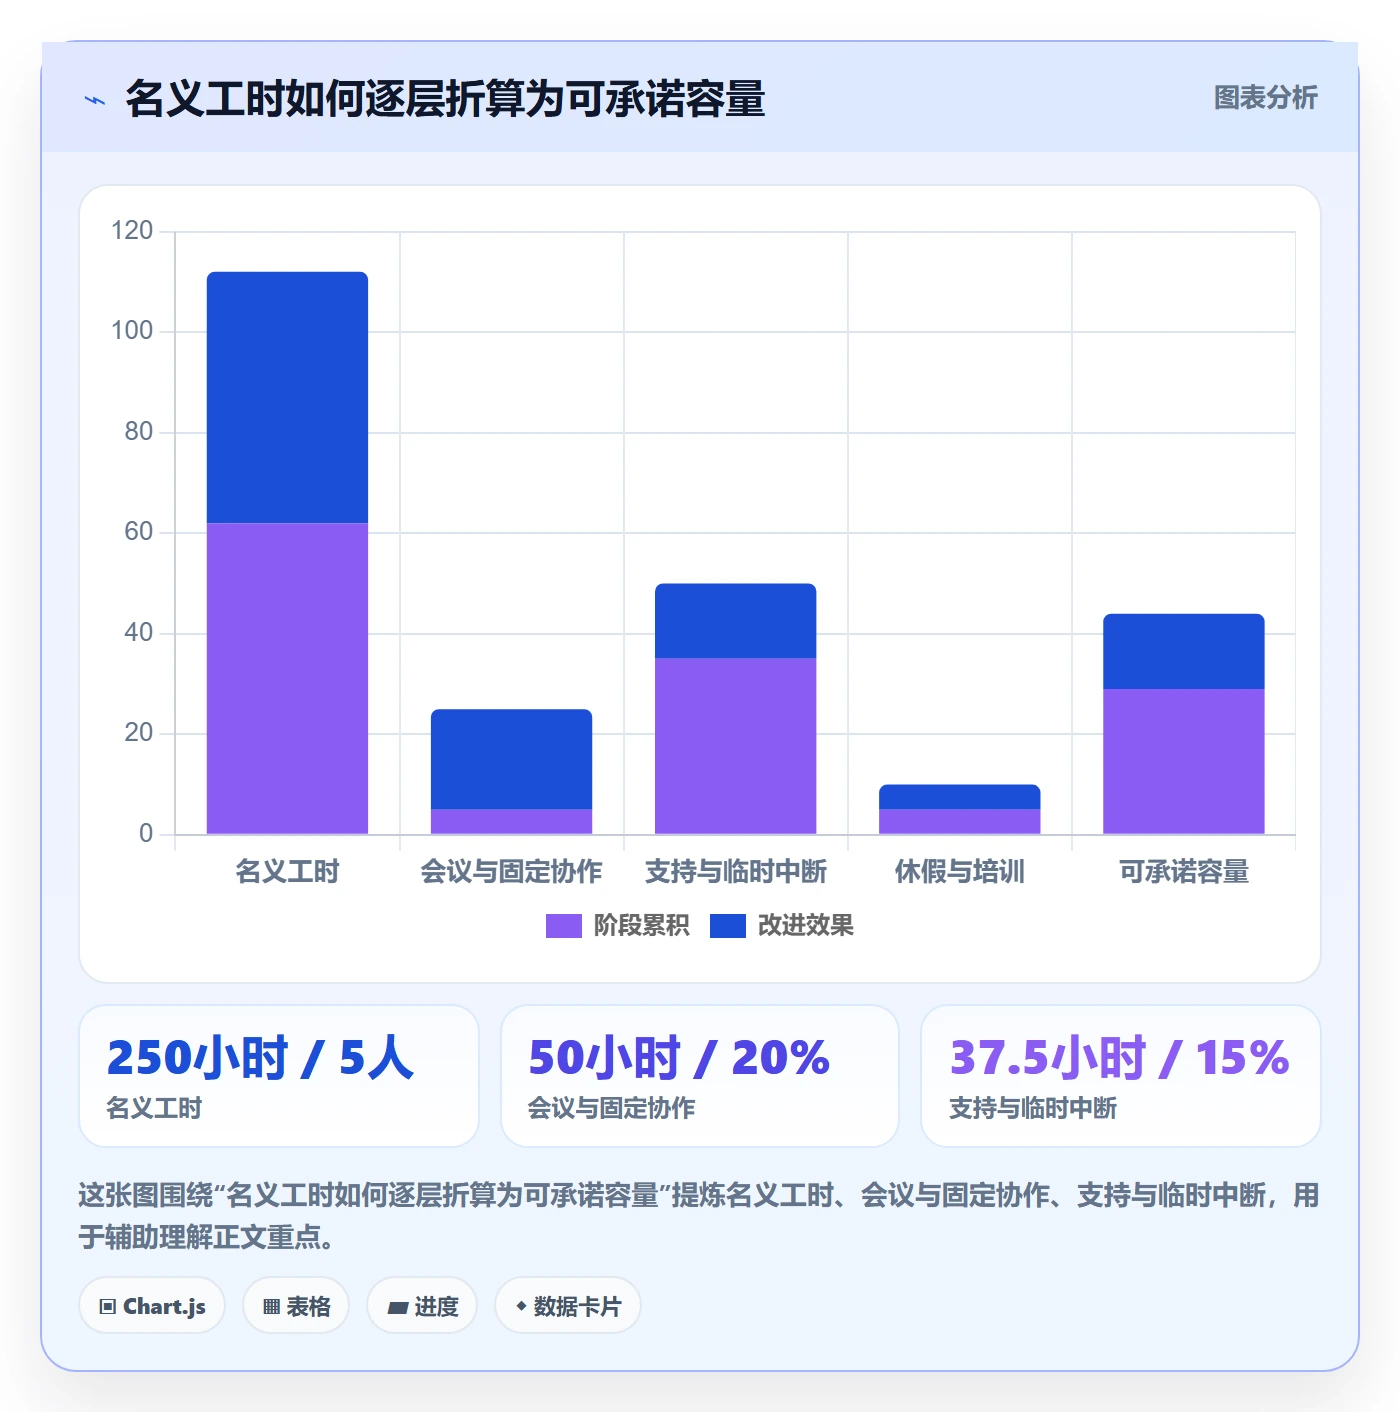Screen dimensions: 1400x1412
Task: Click the blue segment of 休假与培训 bar
Action: tap(959, 797)
